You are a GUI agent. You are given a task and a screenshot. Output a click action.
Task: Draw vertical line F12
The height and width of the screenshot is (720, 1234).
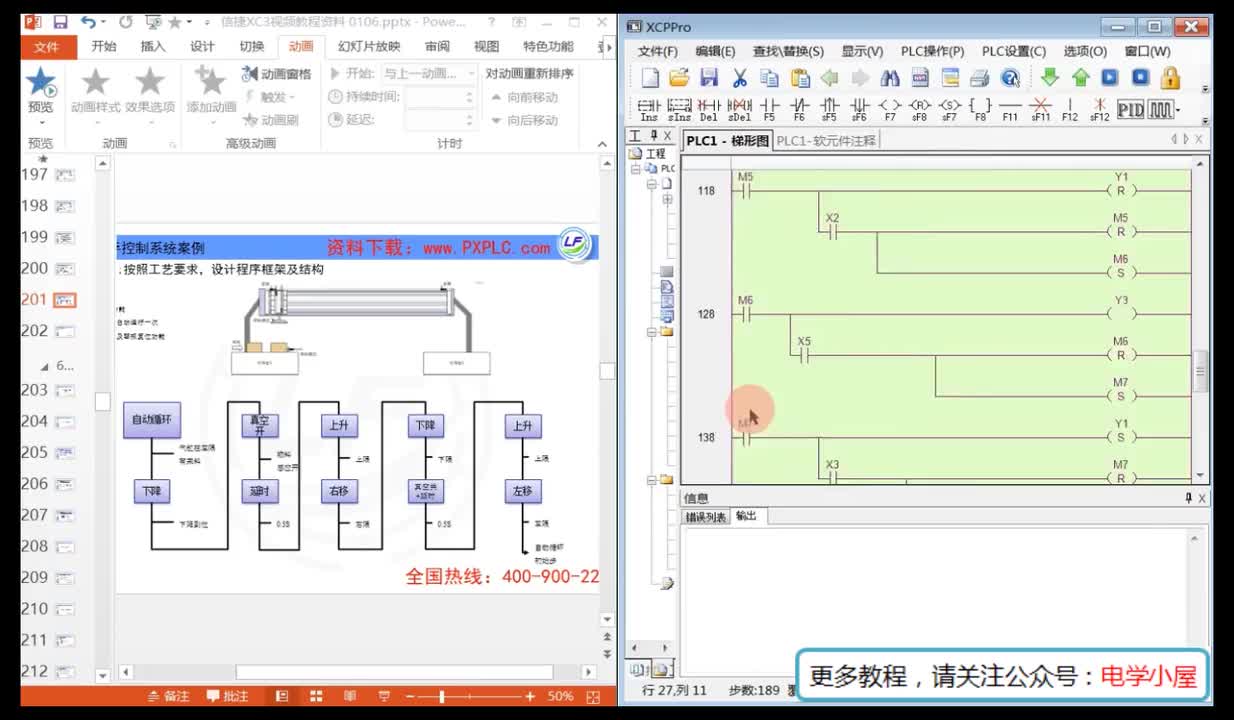click(x=1070, y=110)
